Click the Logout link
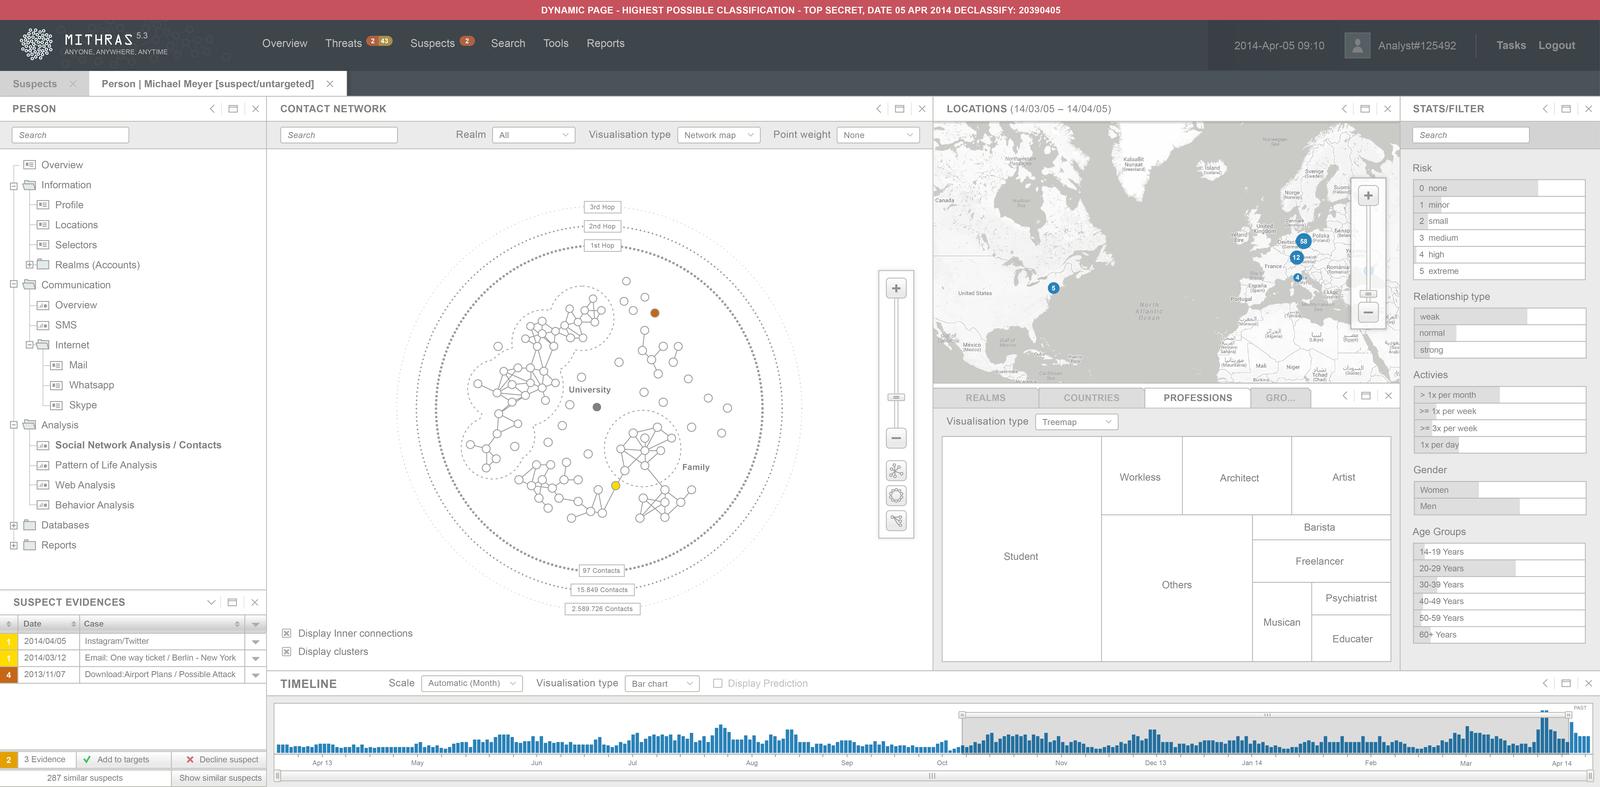The height and width of the screenshot is (787, 1600). [1556, 45]
